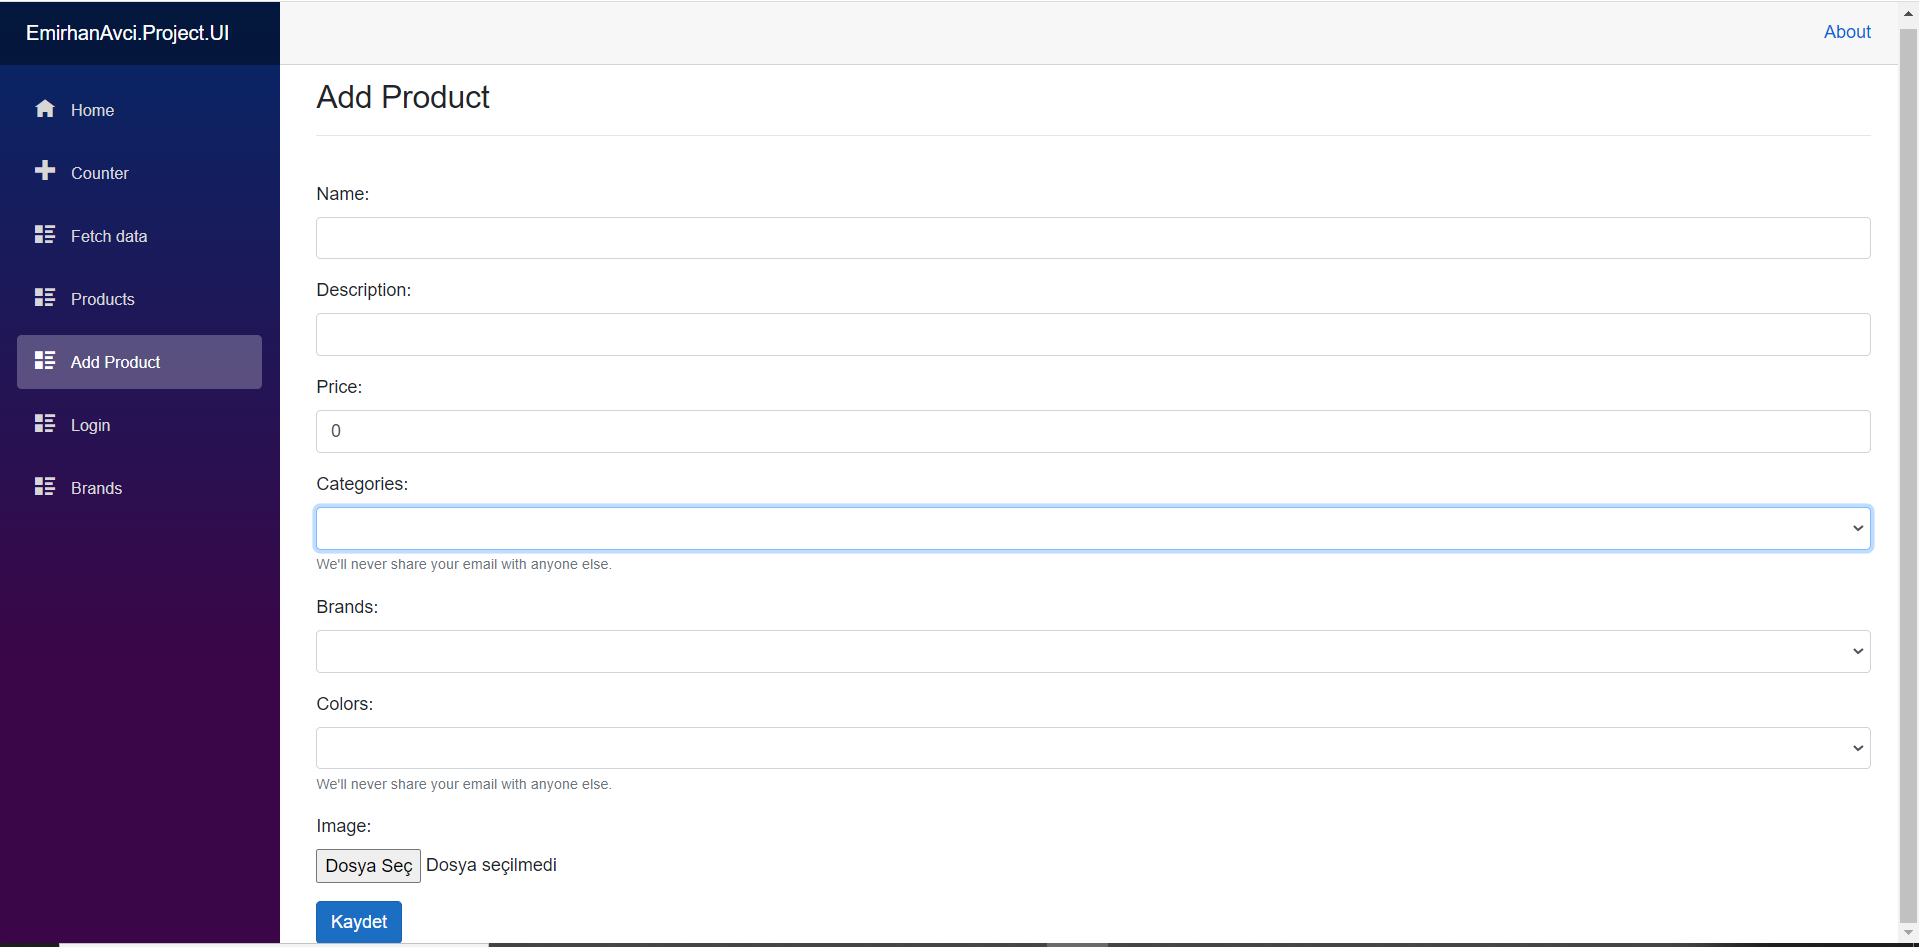
Task: Click the Kaydet button
Action: pos(358,921)
